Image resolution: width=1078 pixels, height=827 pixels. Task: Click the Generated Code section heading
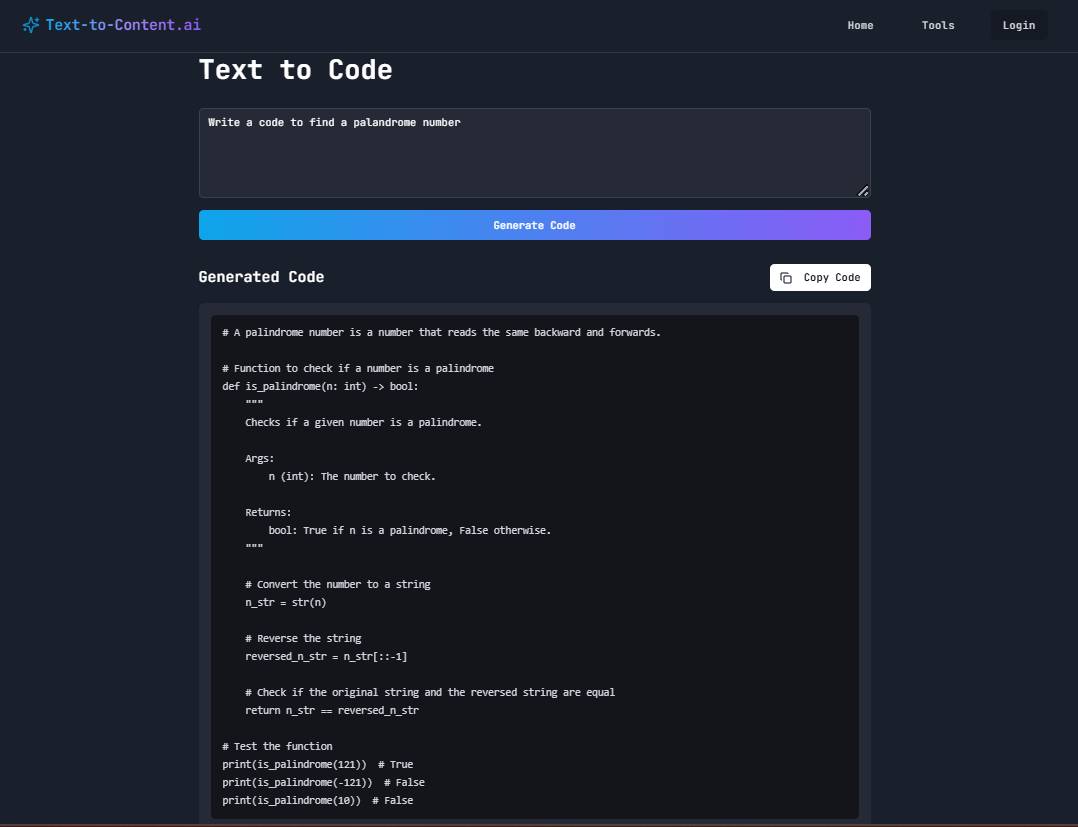pos(261,277)
